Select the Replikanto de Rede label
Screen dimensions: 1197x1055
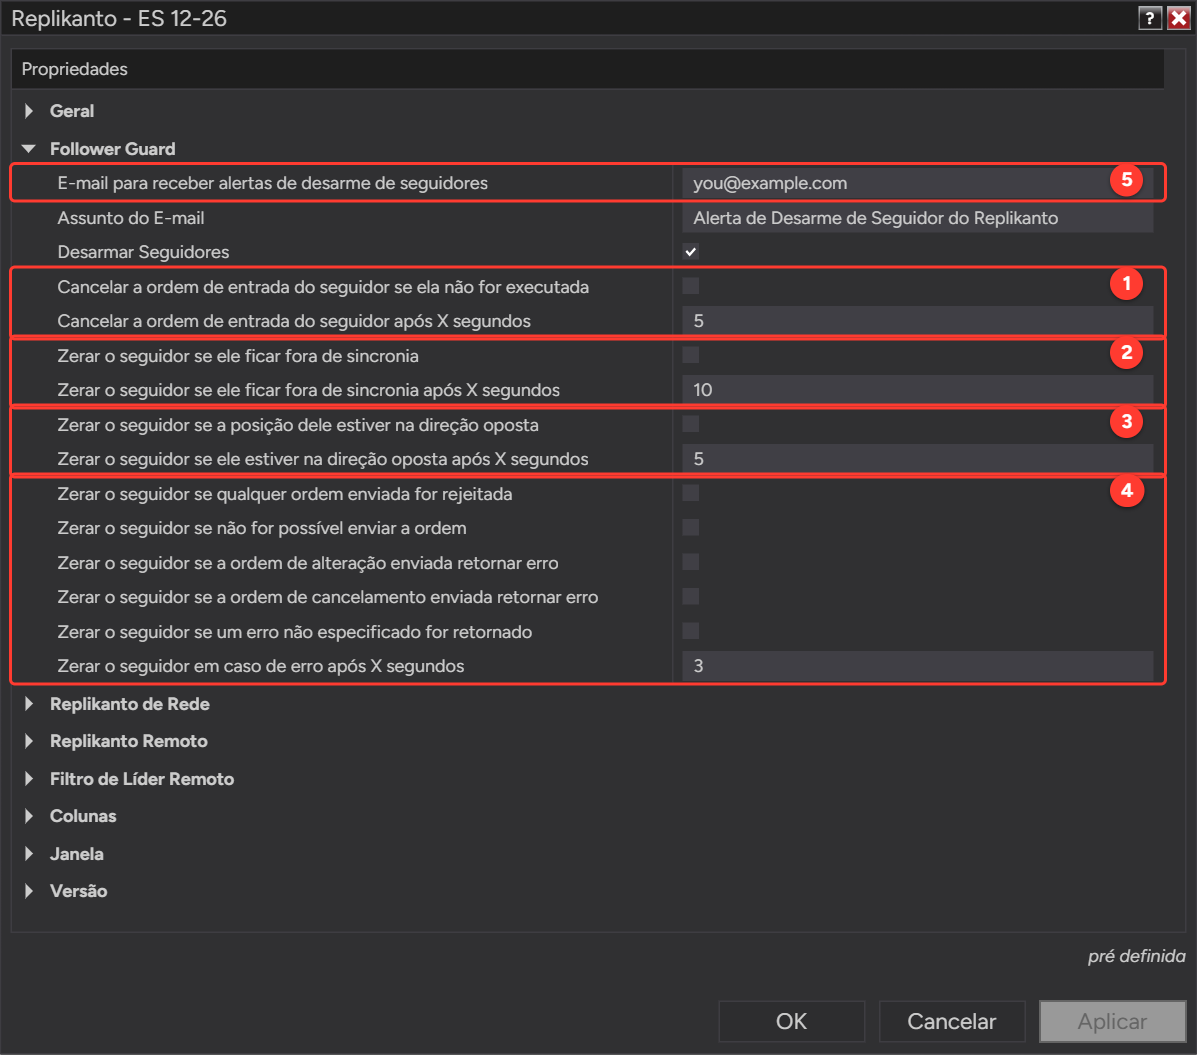click(130, 704)
